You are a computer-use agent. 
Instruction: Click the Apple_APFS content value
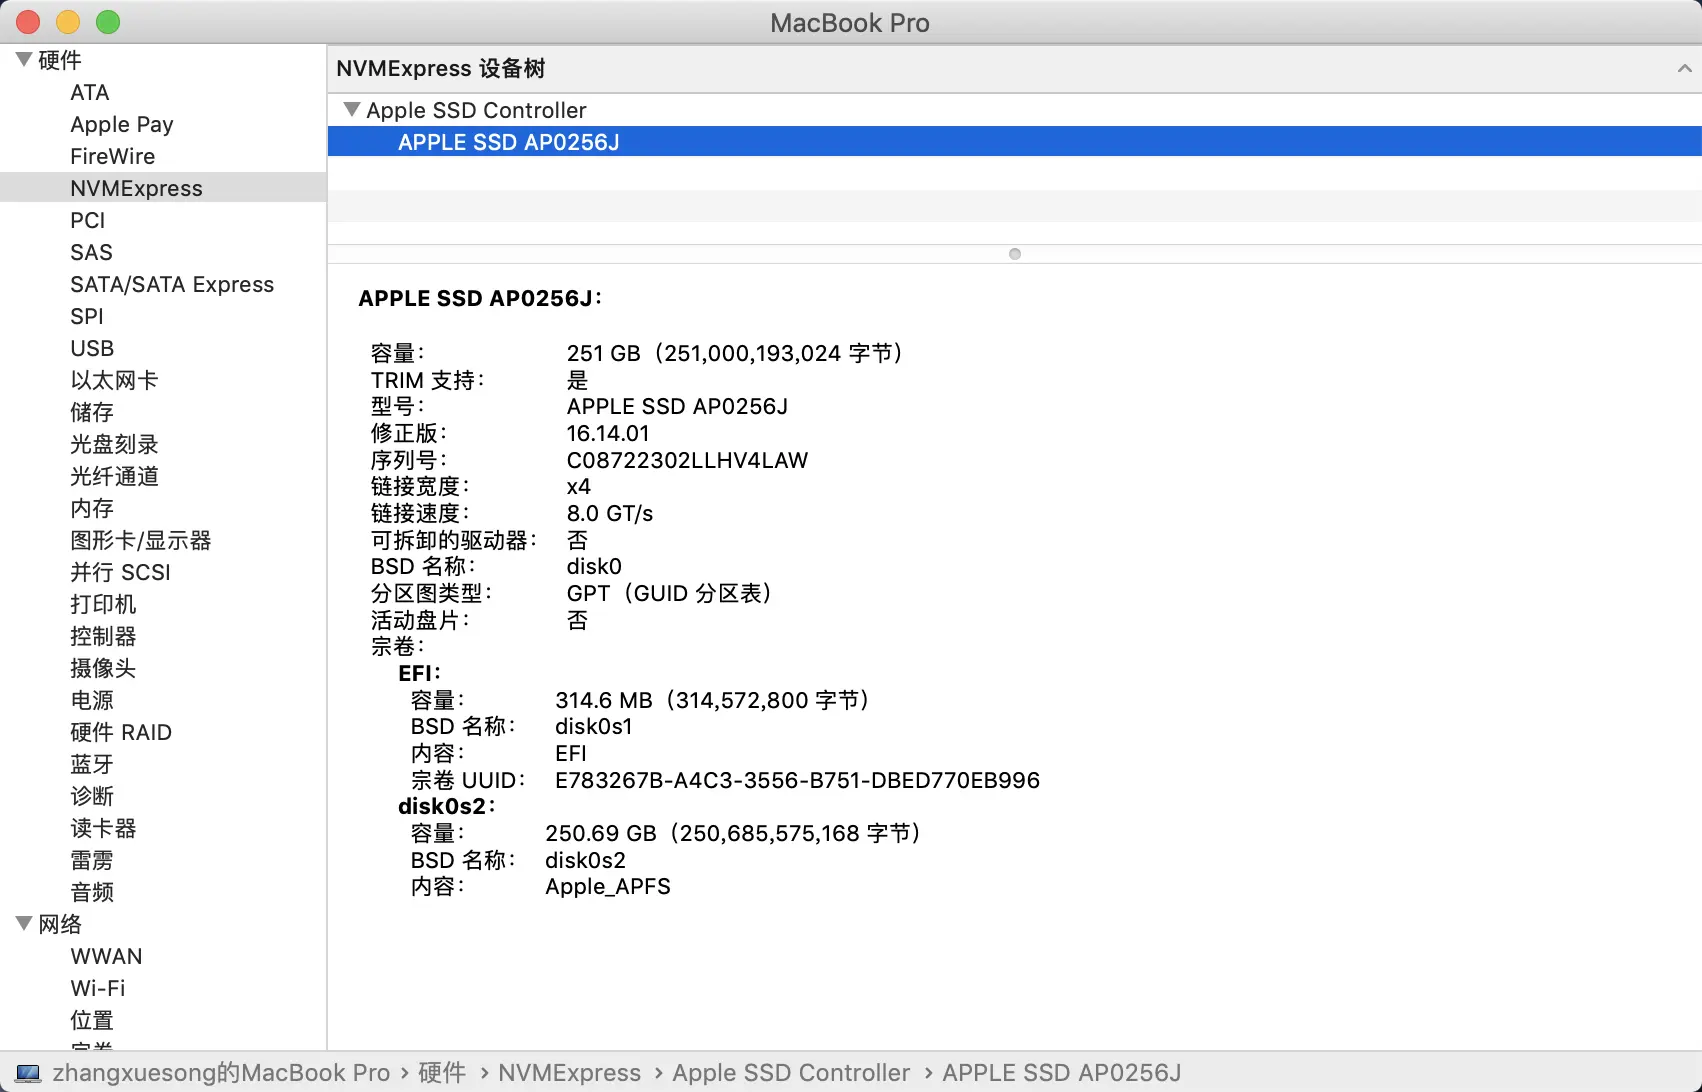point(608,887)
